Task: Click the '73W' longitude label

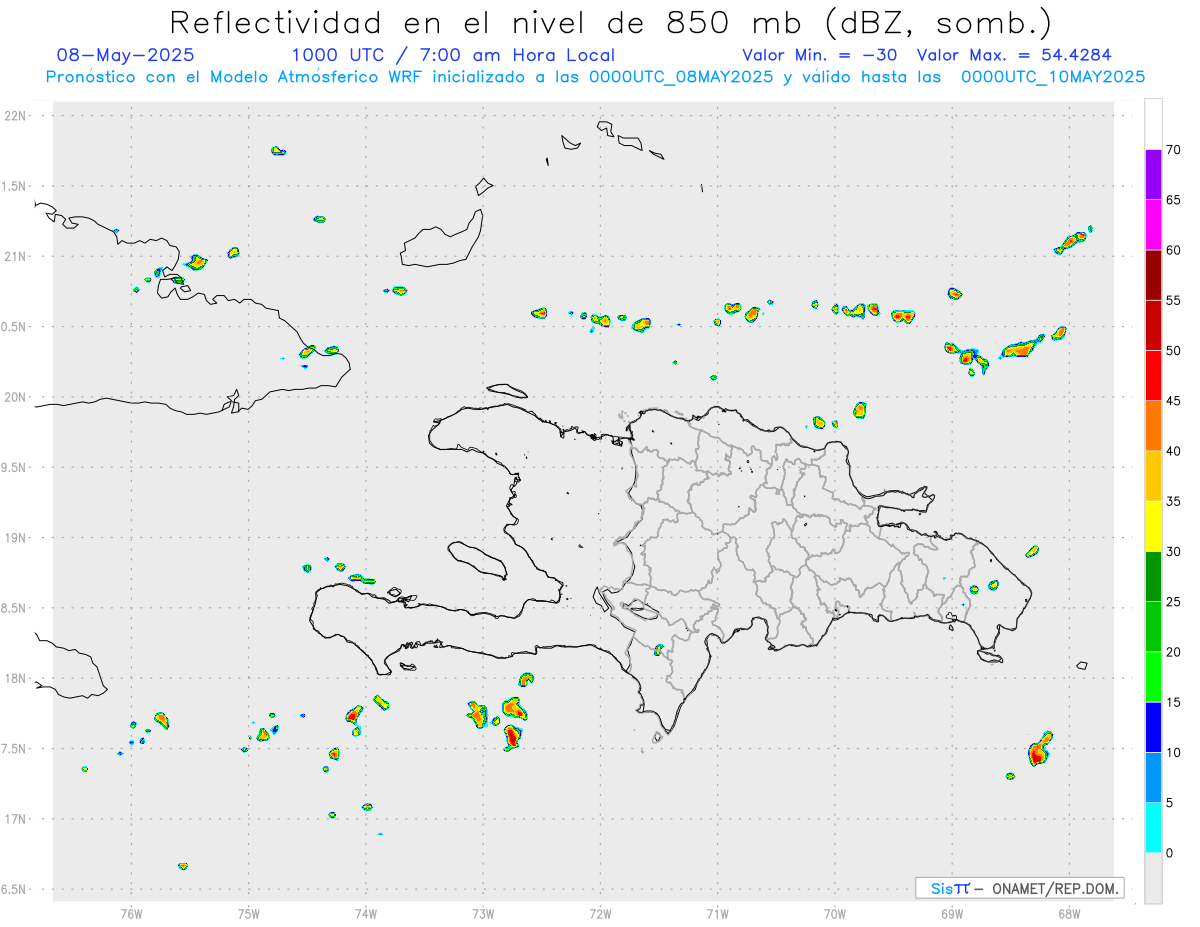Action: [483, 913]
